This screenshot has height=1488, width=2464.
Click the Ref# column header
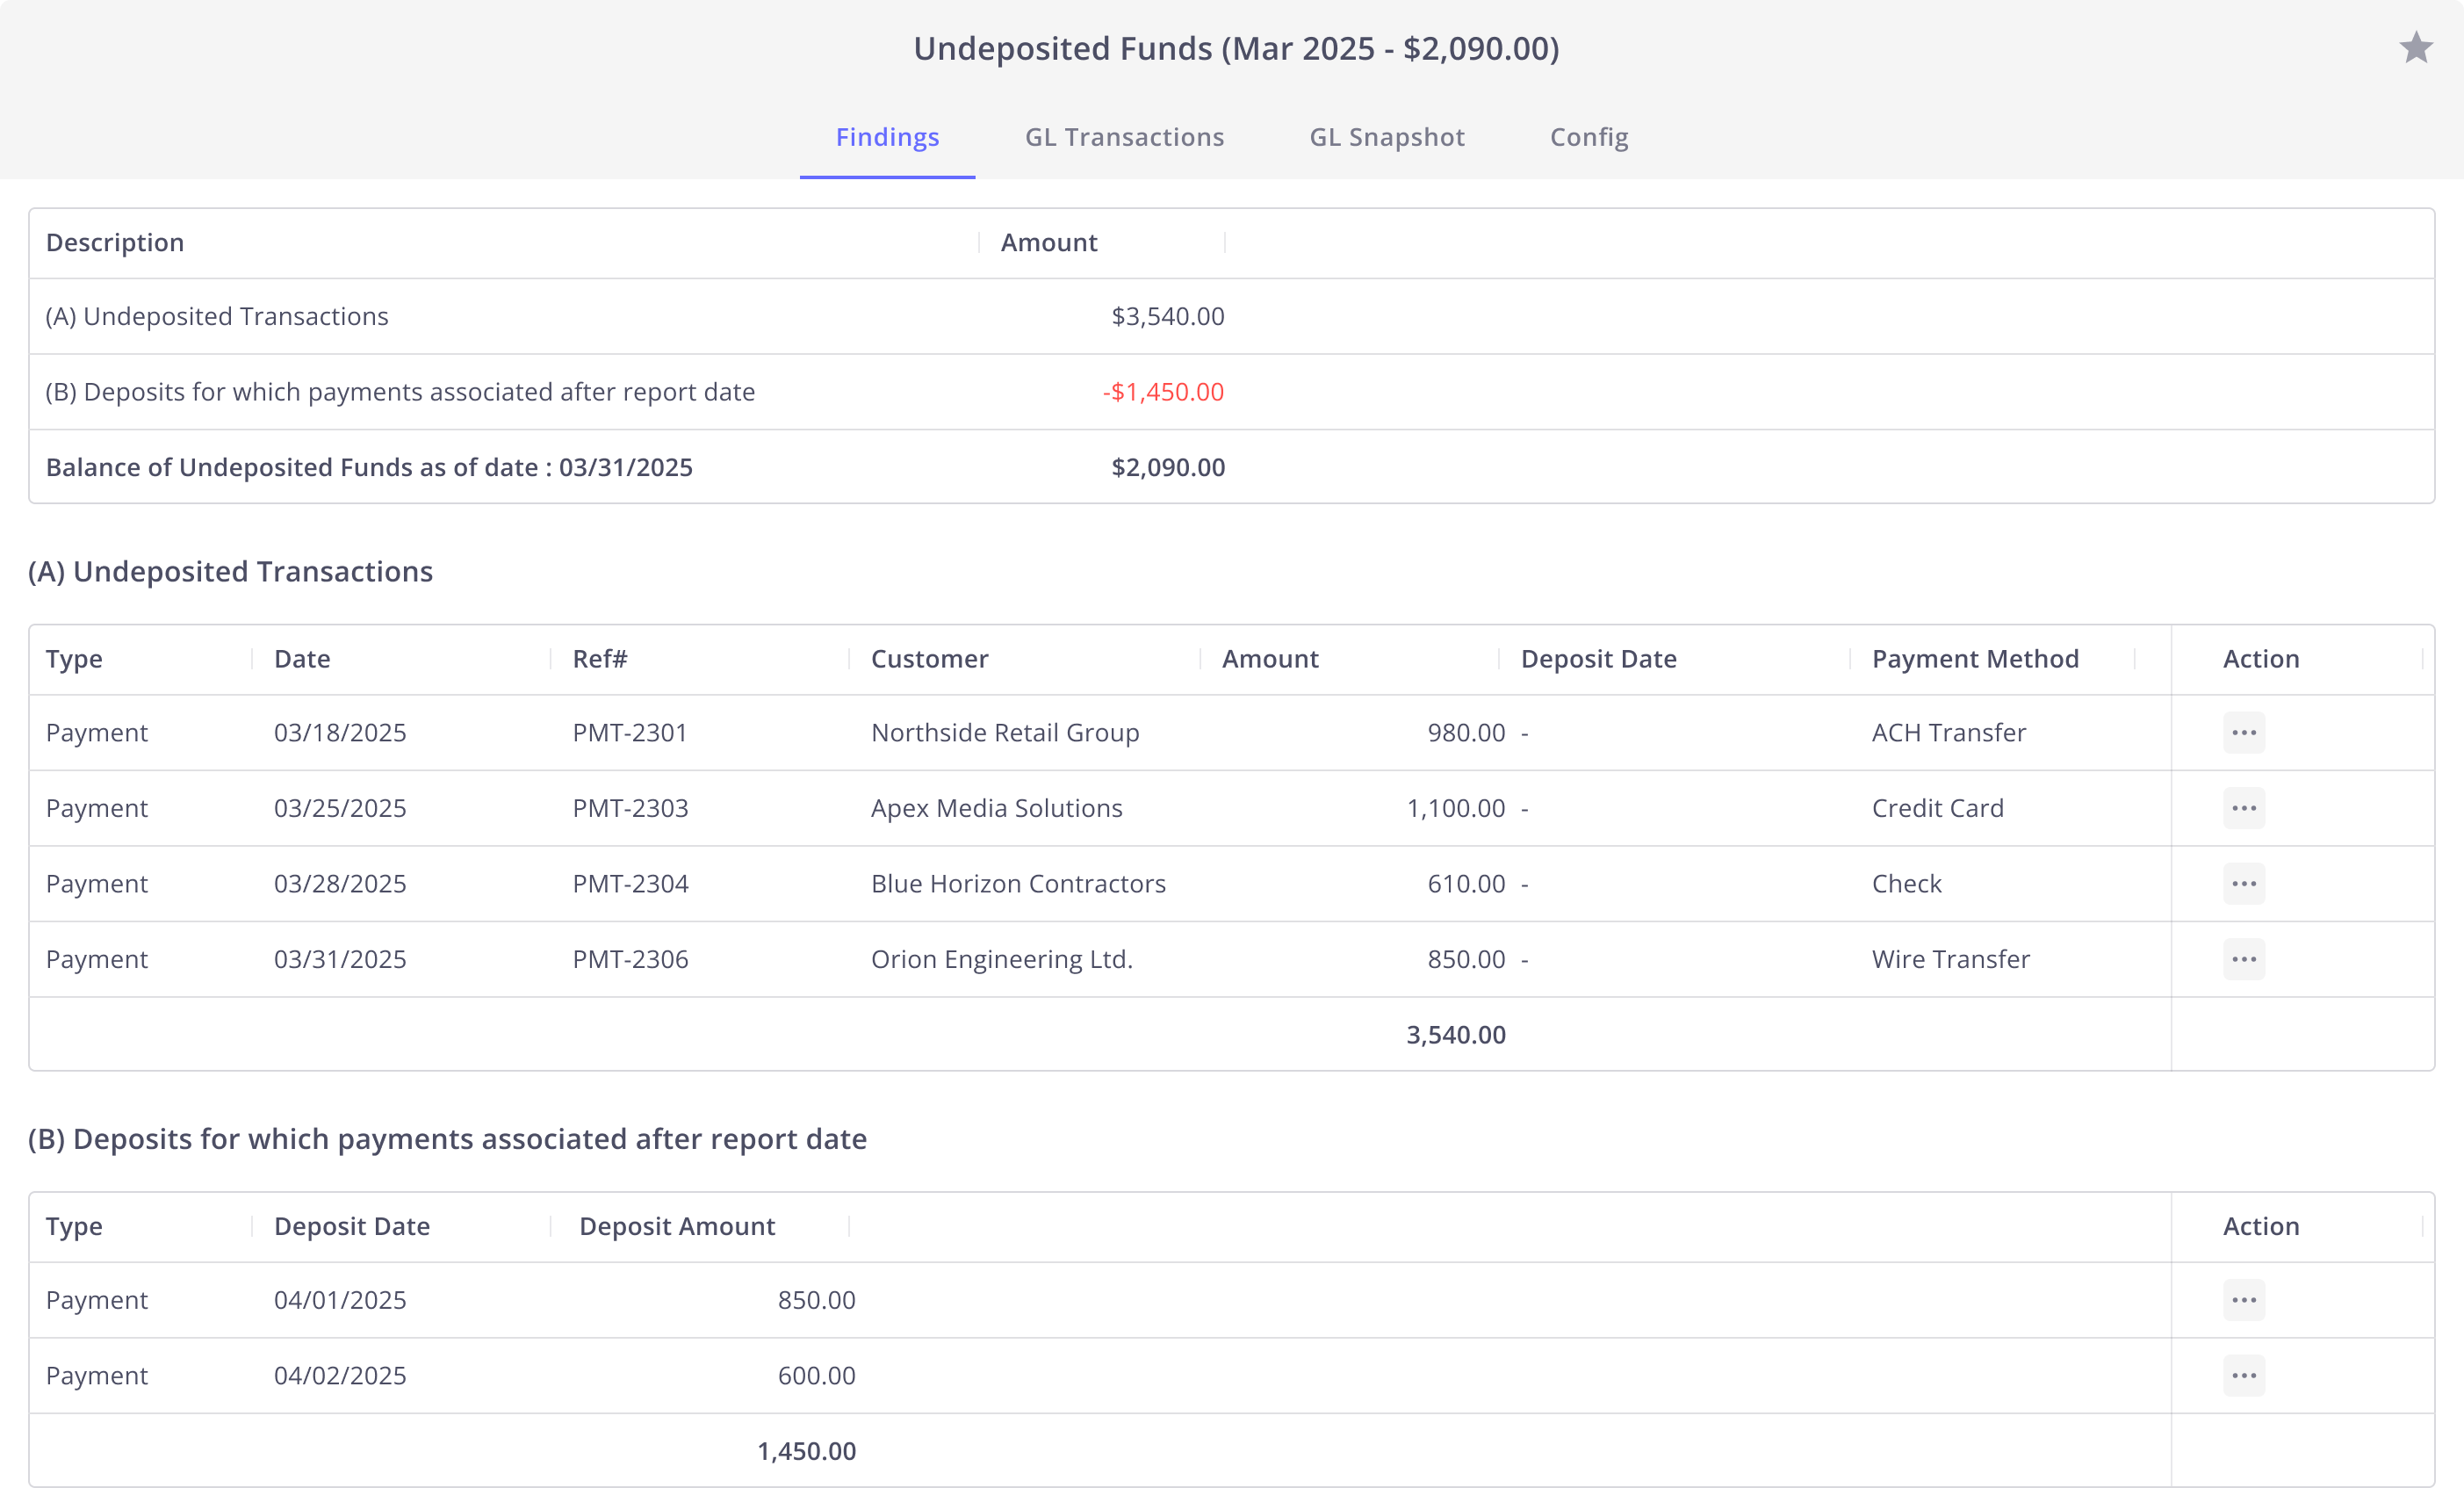point(600,659)
